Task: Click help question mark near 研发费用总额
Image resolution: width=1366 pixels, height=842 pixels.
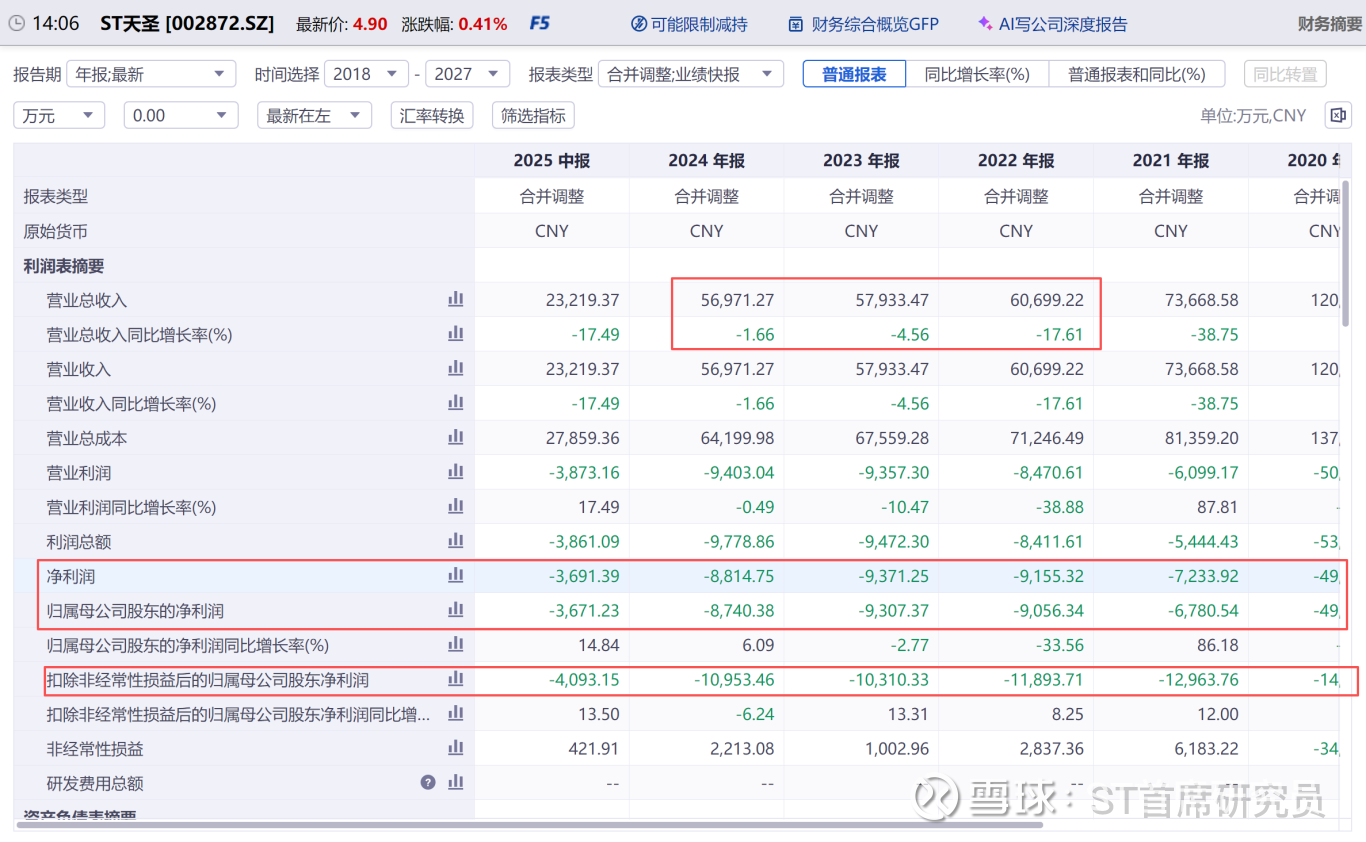Action: [428, 782]
